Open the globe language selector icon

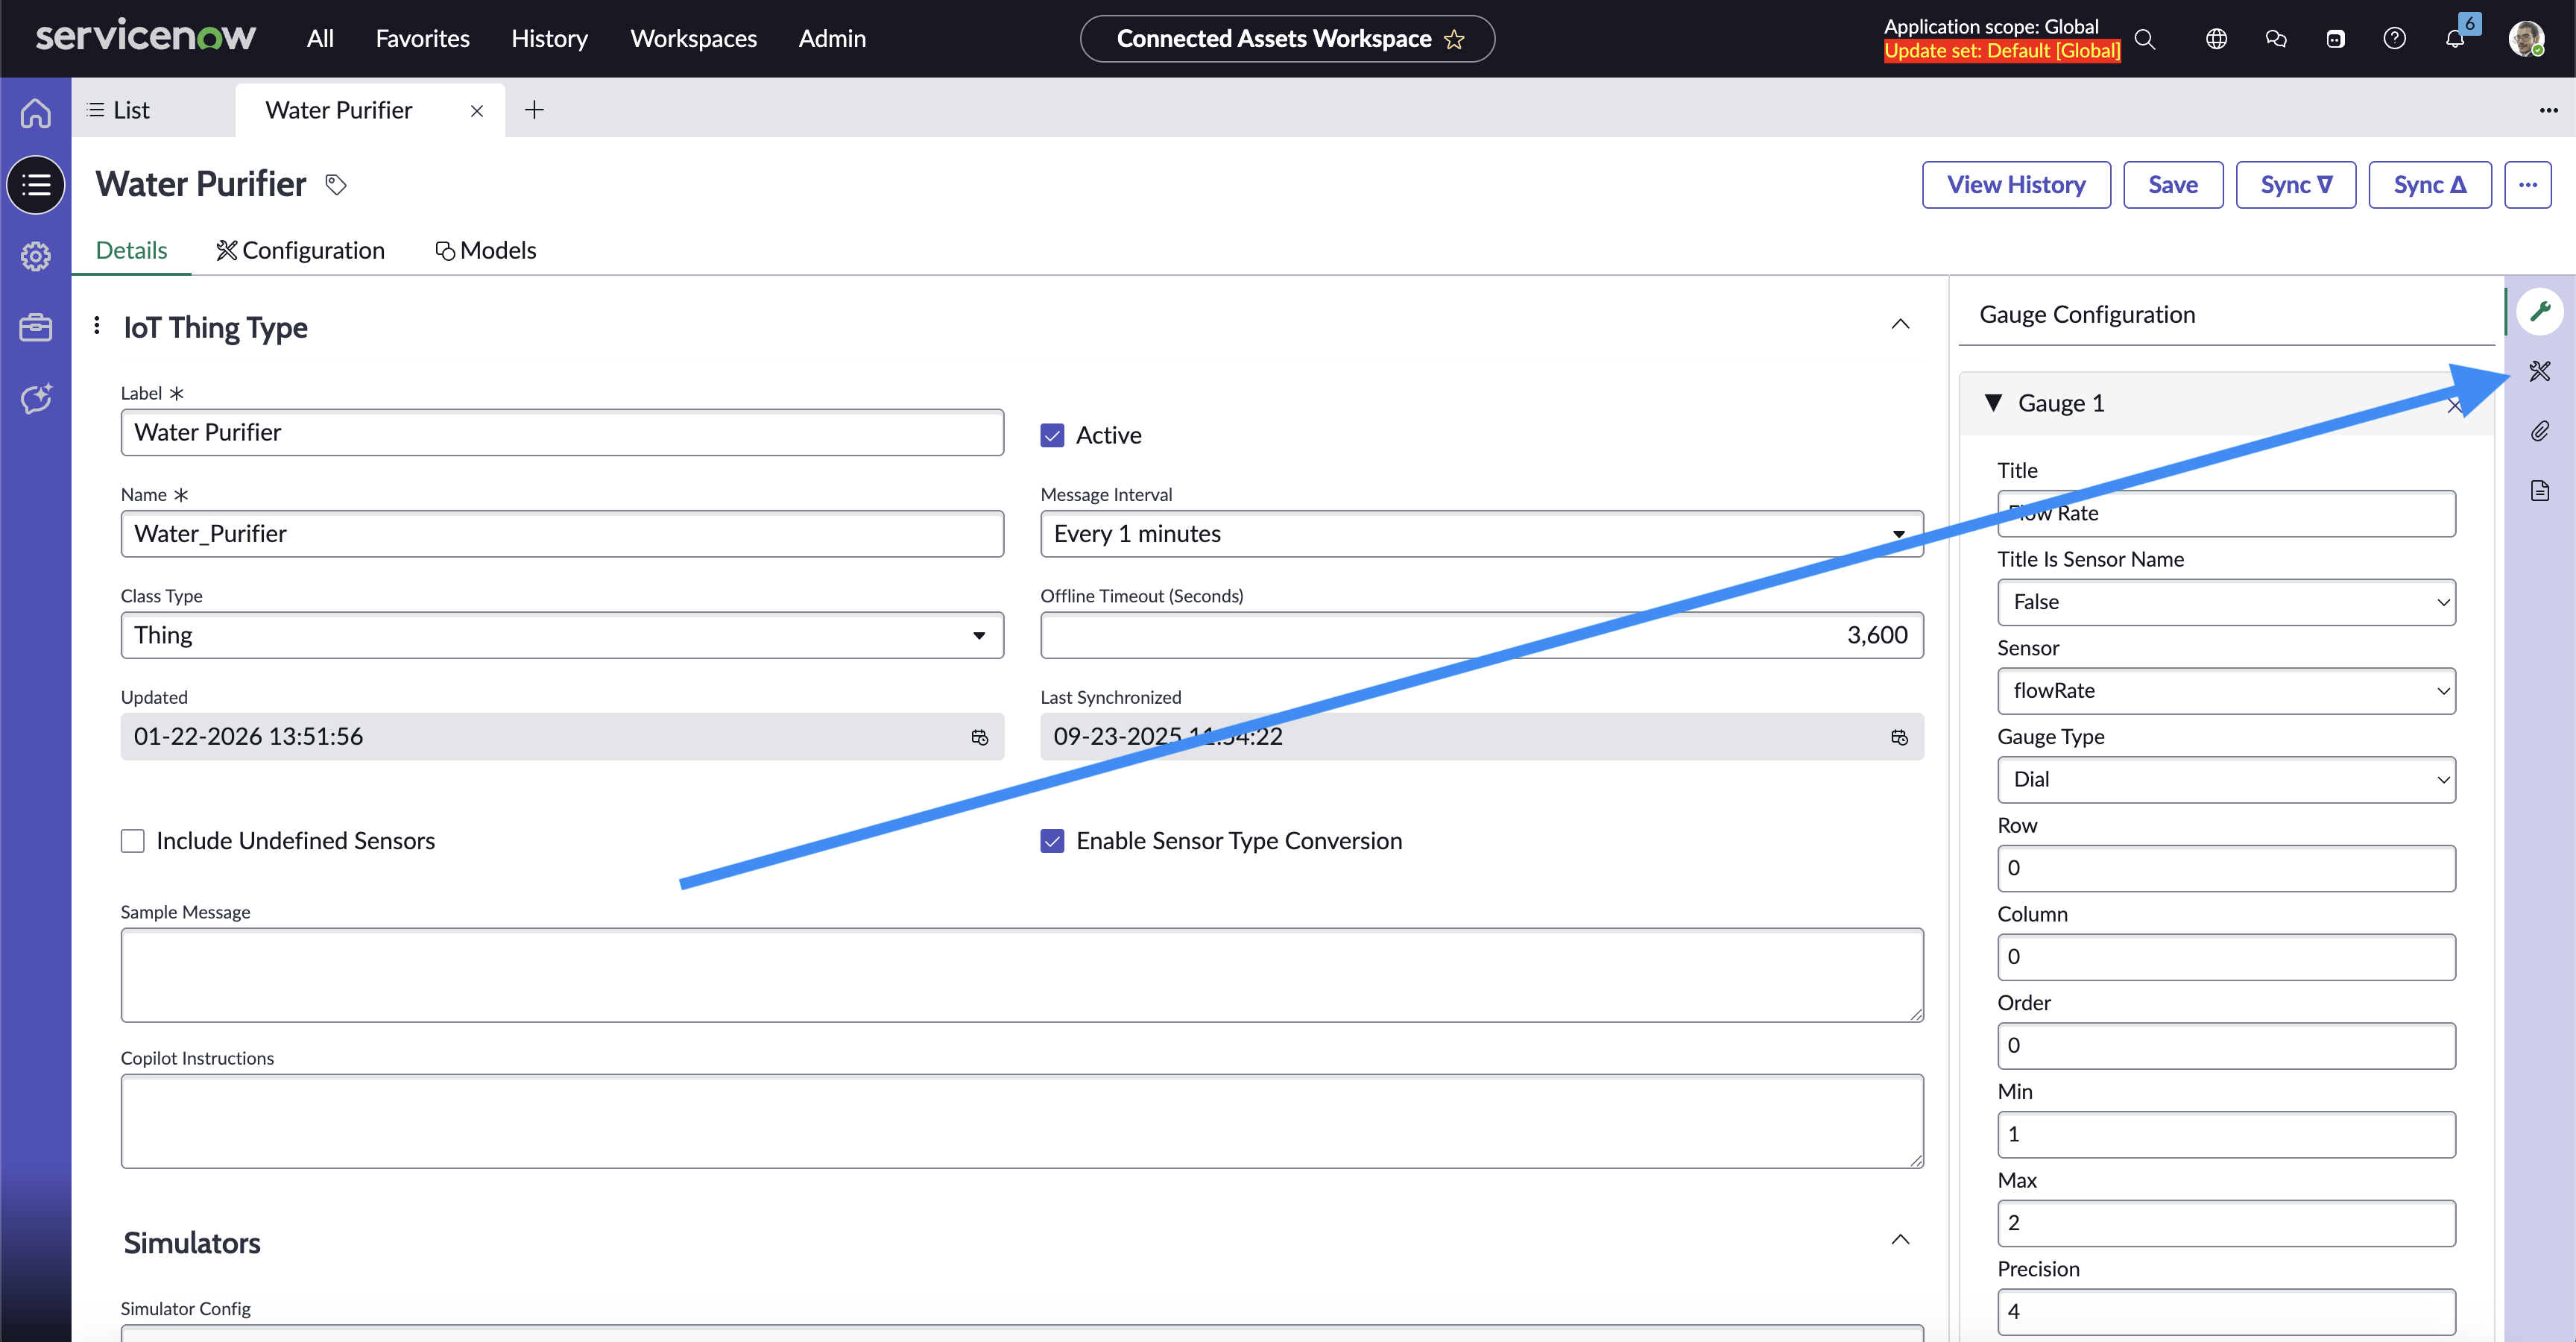2216,39
